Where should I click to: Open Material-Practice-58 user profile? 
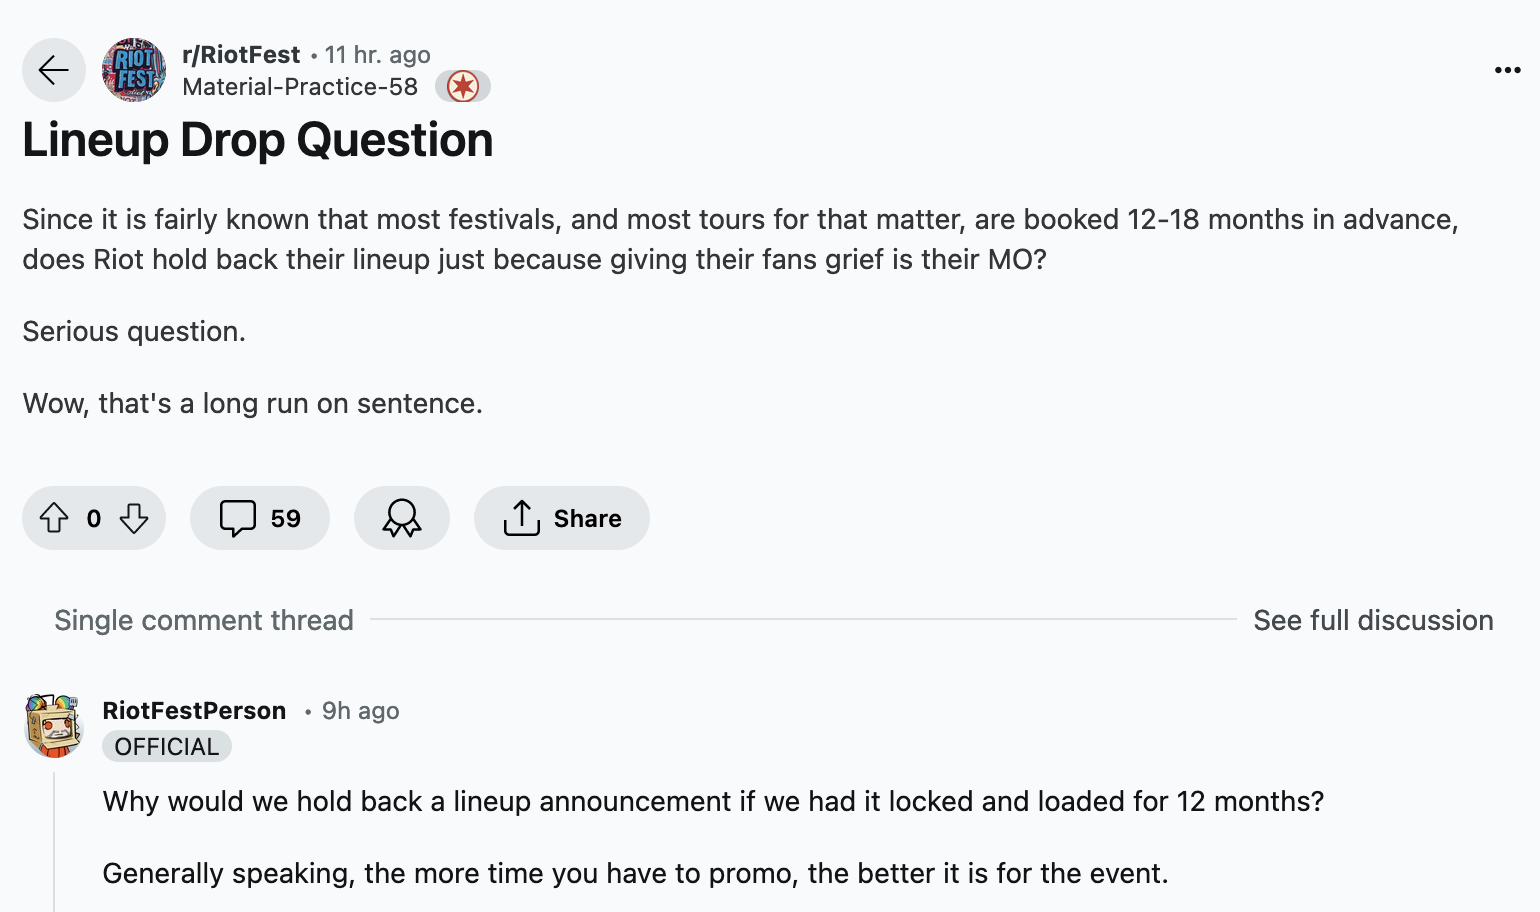pyautogui.click(x=300, y=87)
